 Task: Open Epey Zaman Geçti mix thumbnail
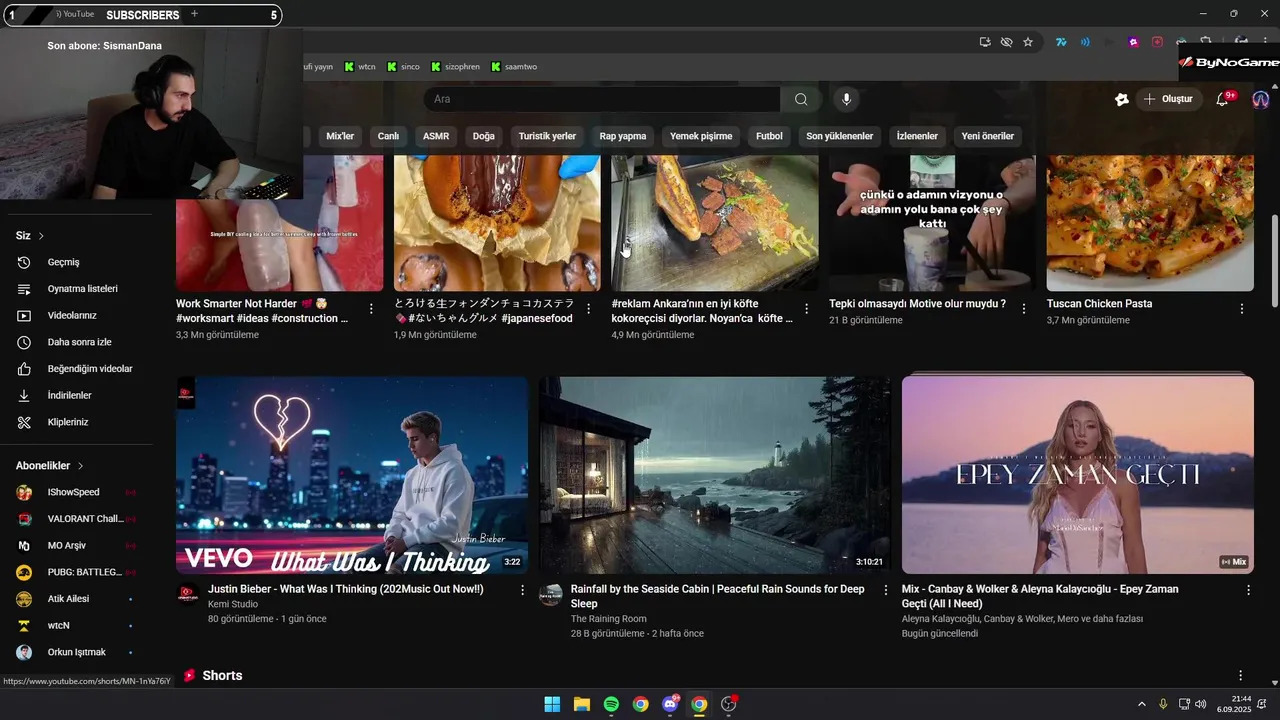(x=1078, y=475)
